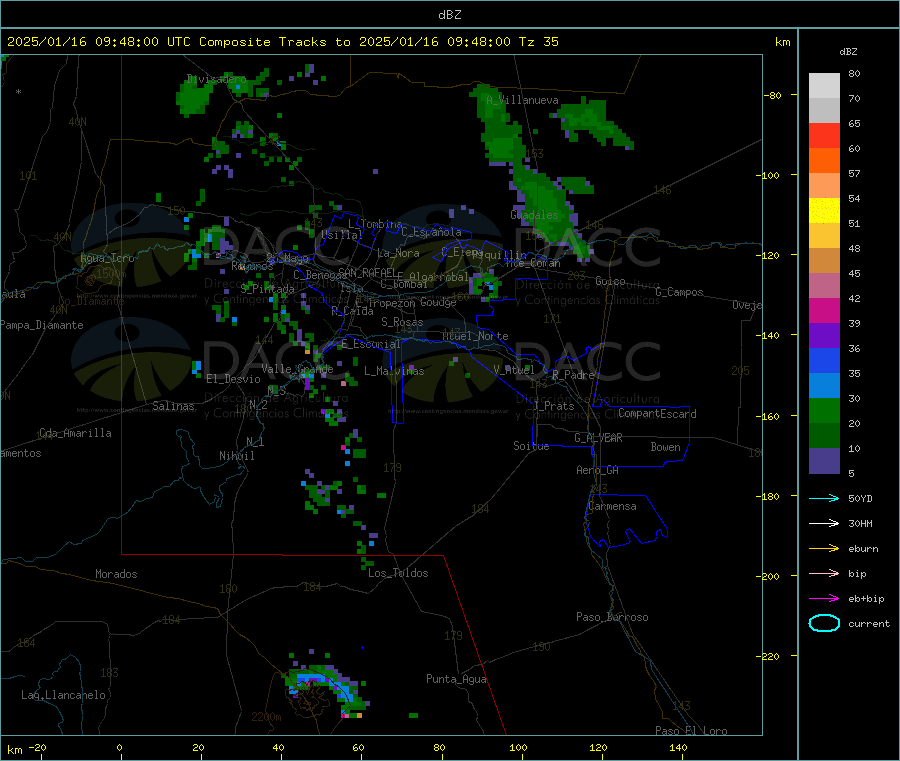The image size is (900, 761).
Task: Click the 'SAN_RAFAEL' map label
Action: [367, 272]
